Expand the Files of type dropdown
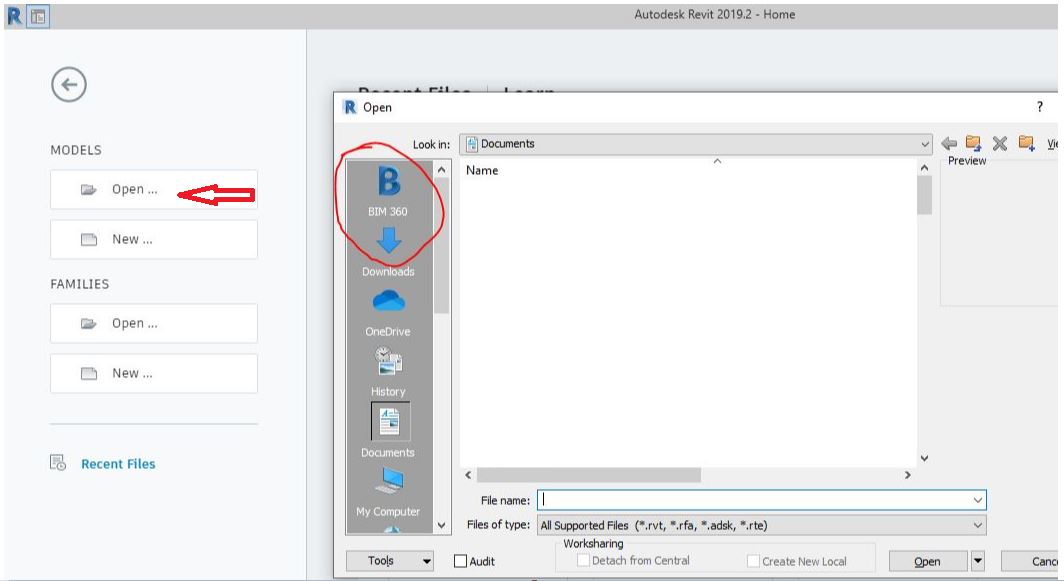The image size is (1064, 581). click(x=977, y=523)
